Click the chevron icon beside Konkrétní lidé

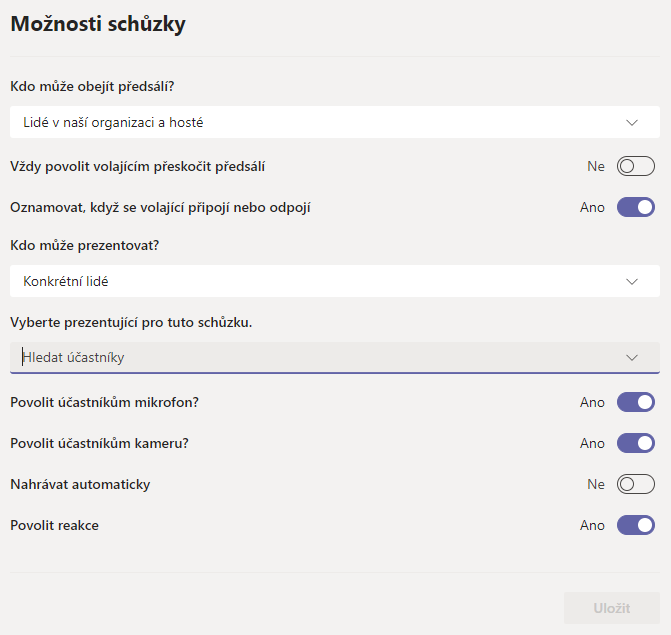[631, 282]
